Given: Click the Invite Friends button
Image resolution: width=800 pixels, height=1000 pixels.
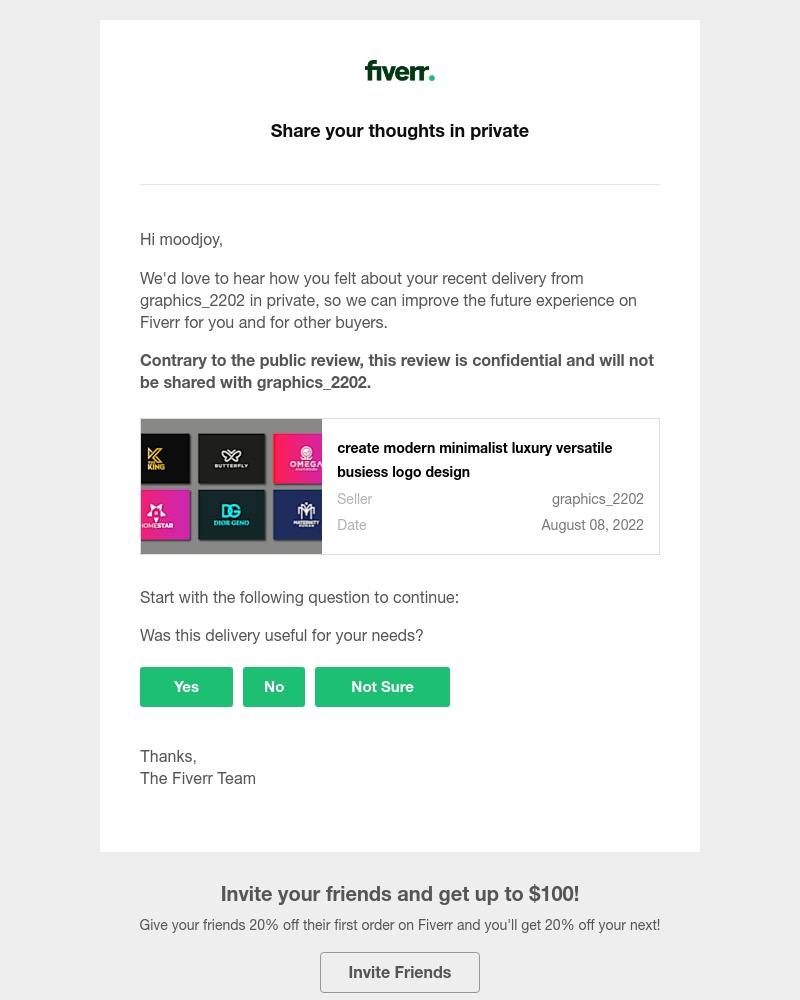Looking at the screenshot, I should [399, 972].
